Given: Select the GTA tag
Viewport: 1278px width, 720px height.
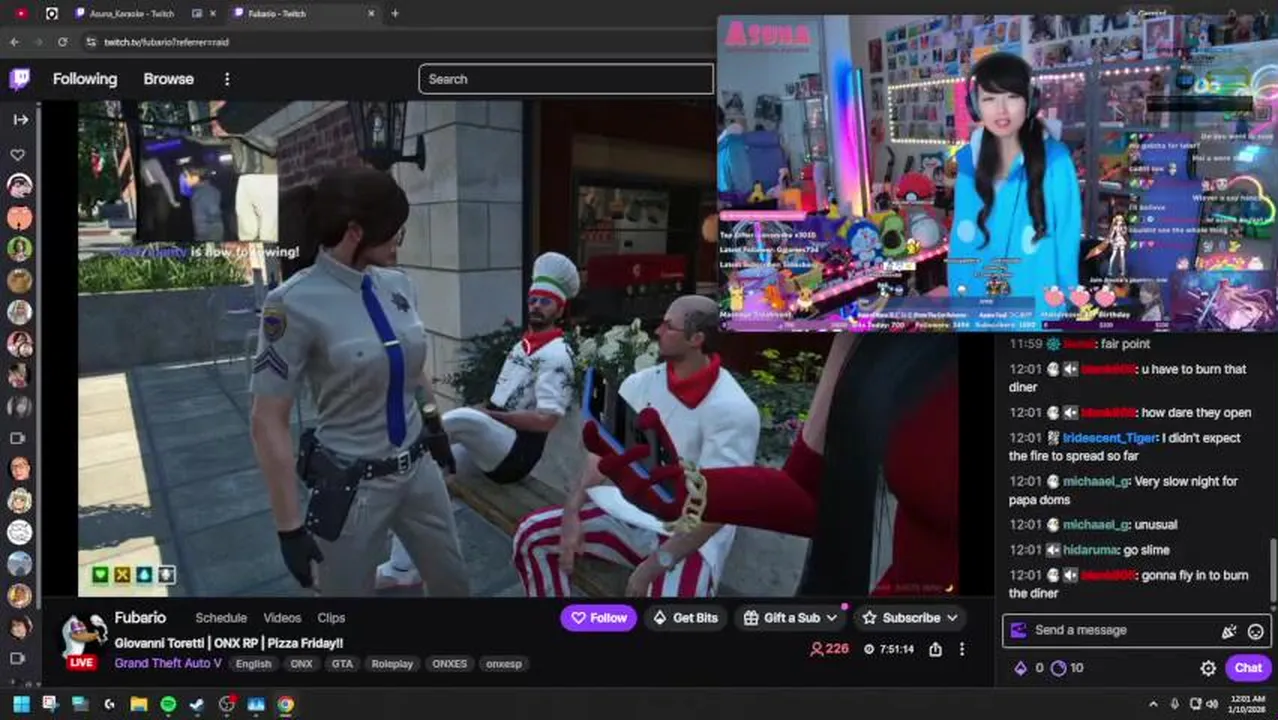Looking at the screenshot, I should click(x=342, y=663).
